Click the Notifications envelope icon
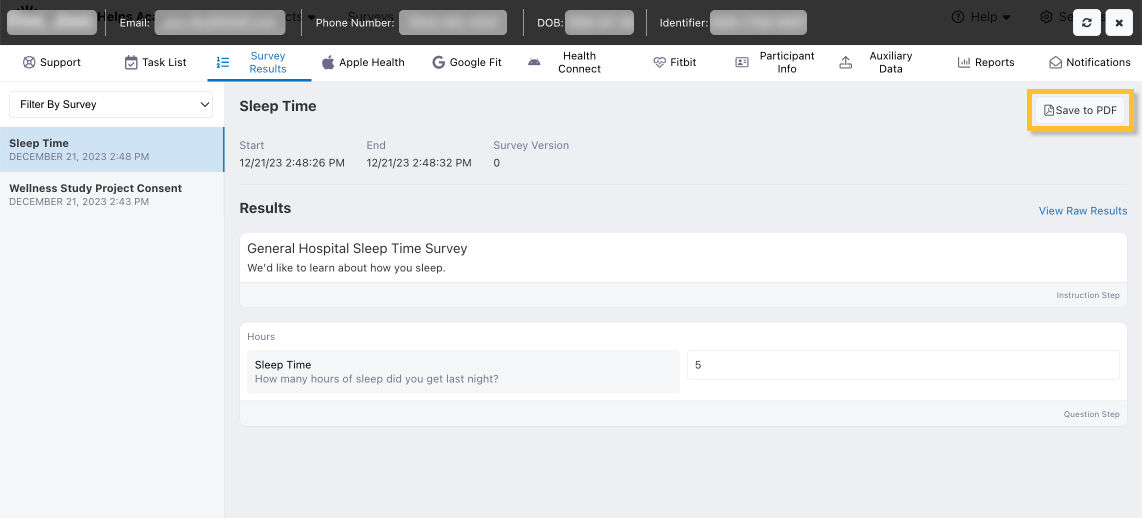1142x518 pixels. (x=1055, y=62)
